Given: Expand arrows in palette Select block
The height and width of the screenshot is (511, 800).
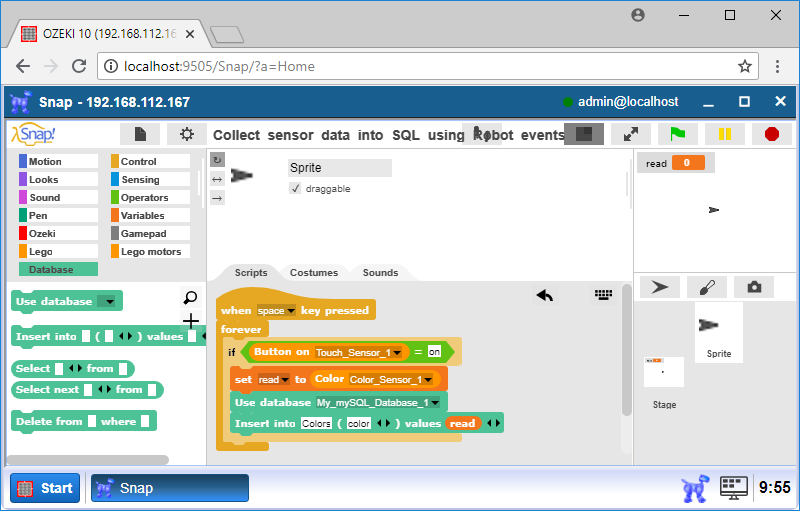Looking at the screenshot, I should (x=75, y=369).
